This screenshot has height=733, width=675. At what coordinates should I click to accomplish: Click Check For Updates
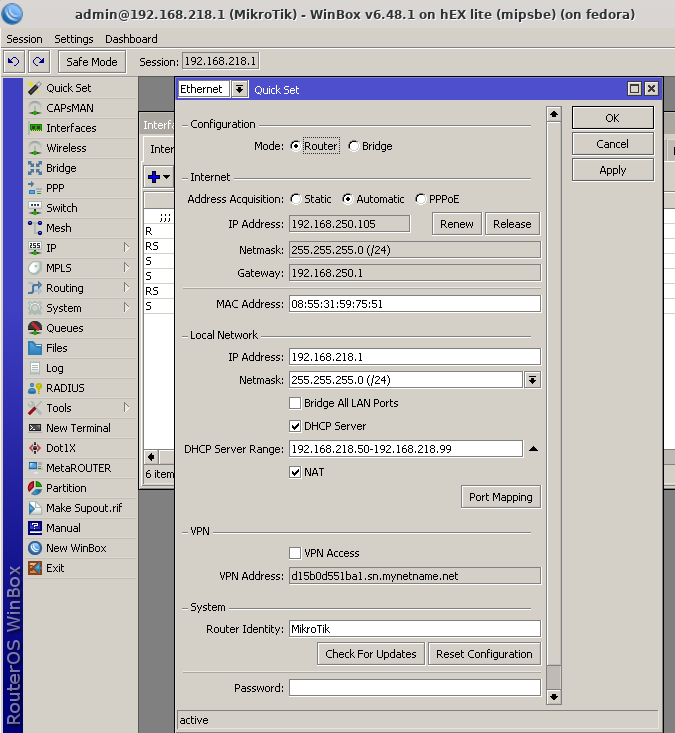pos(371,654)
